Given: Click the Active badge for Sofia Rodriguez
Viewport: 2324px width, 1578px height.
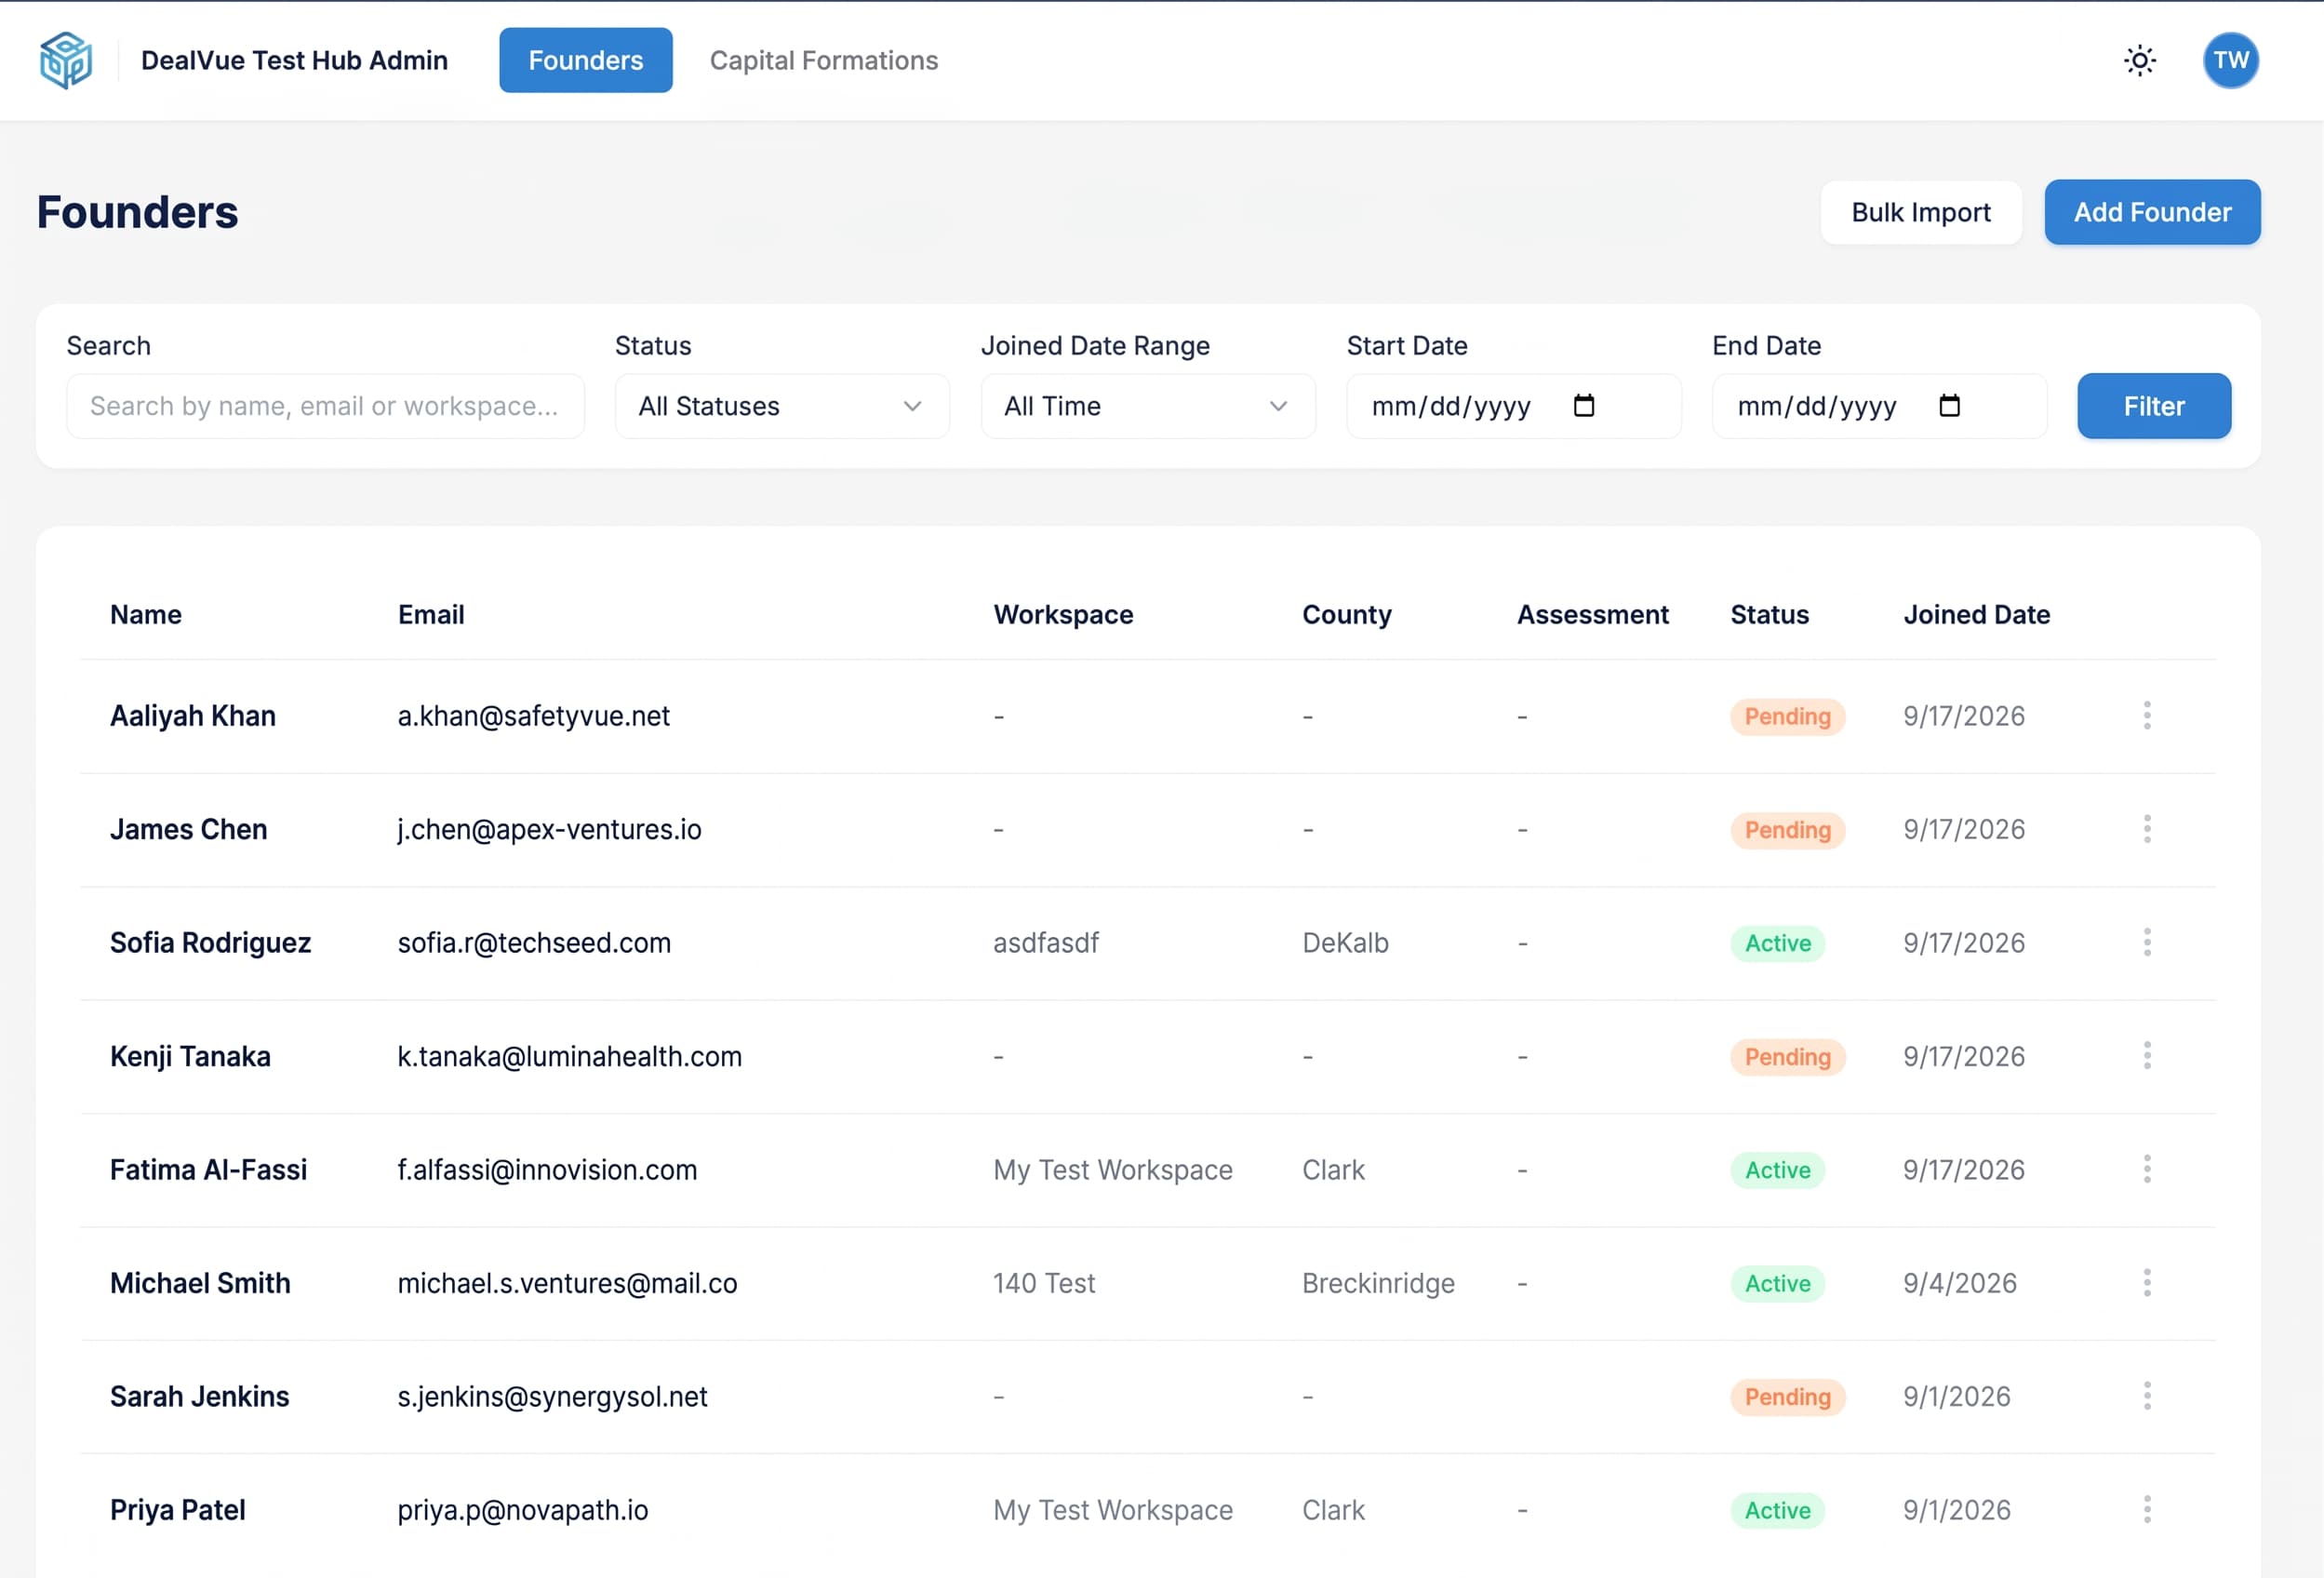Looking at the screenshot, I should pos(1777,943).
